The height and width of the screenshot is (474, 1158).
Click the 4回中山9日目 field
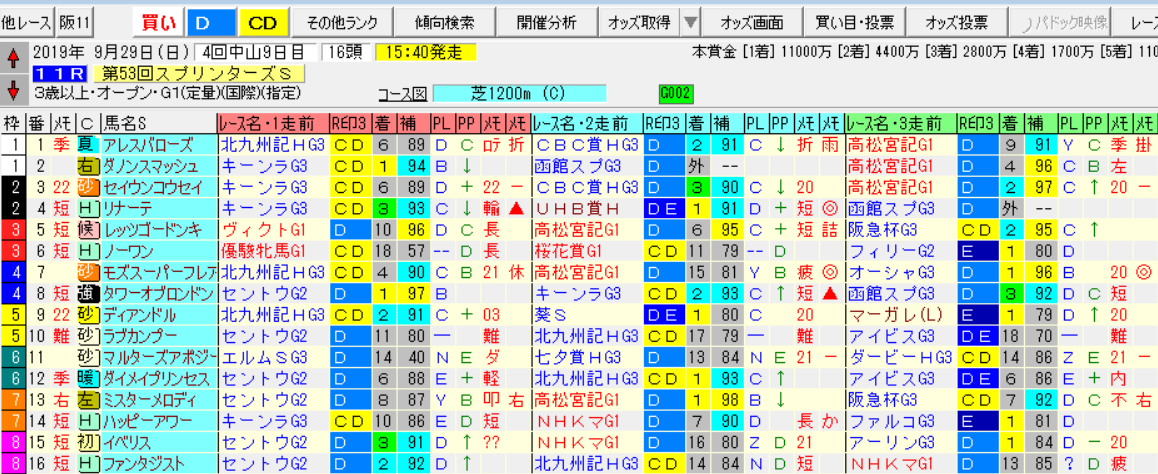(x=256, y=53)
